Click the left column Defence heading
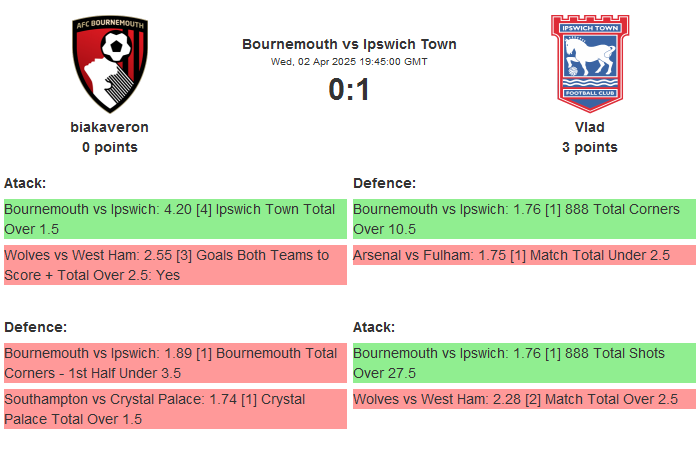Viewport: 700px width, 460px height. coord(35,327)
